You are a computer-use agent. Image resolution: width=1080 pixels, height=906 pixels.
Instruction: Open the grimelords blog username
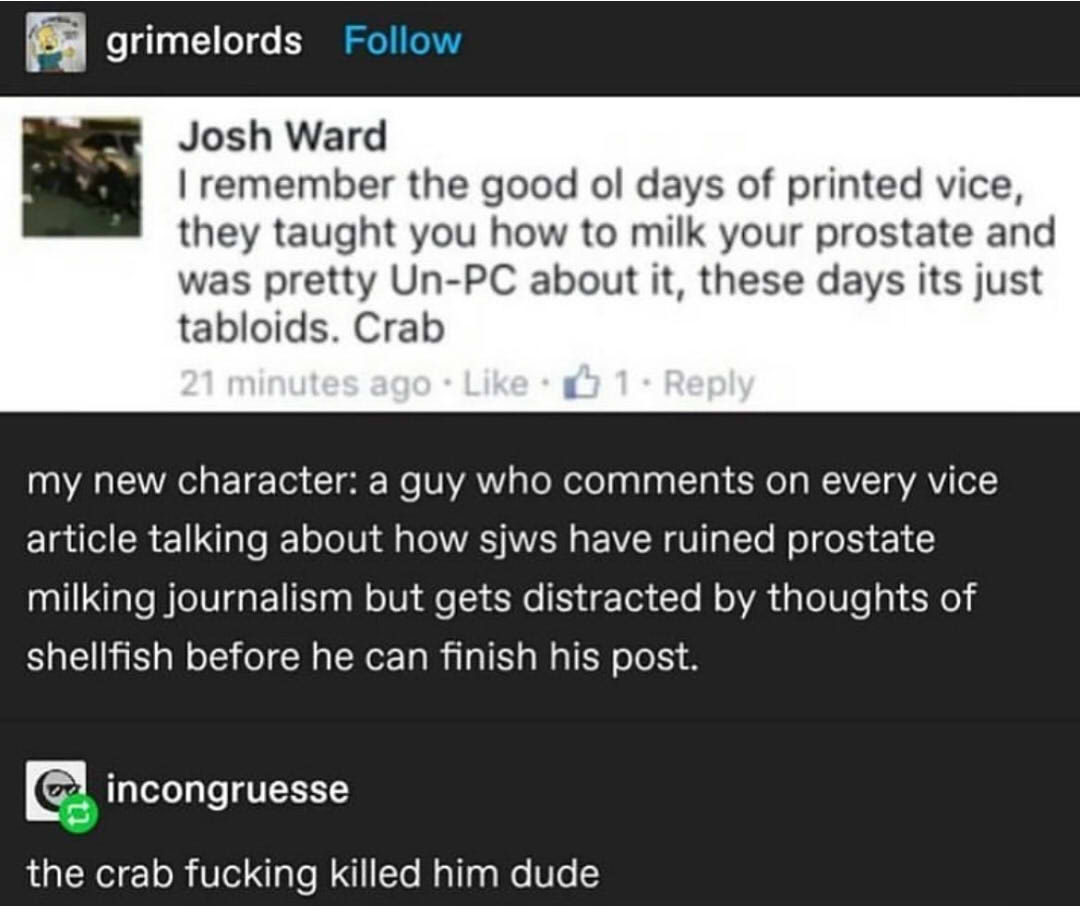(203, 41)
